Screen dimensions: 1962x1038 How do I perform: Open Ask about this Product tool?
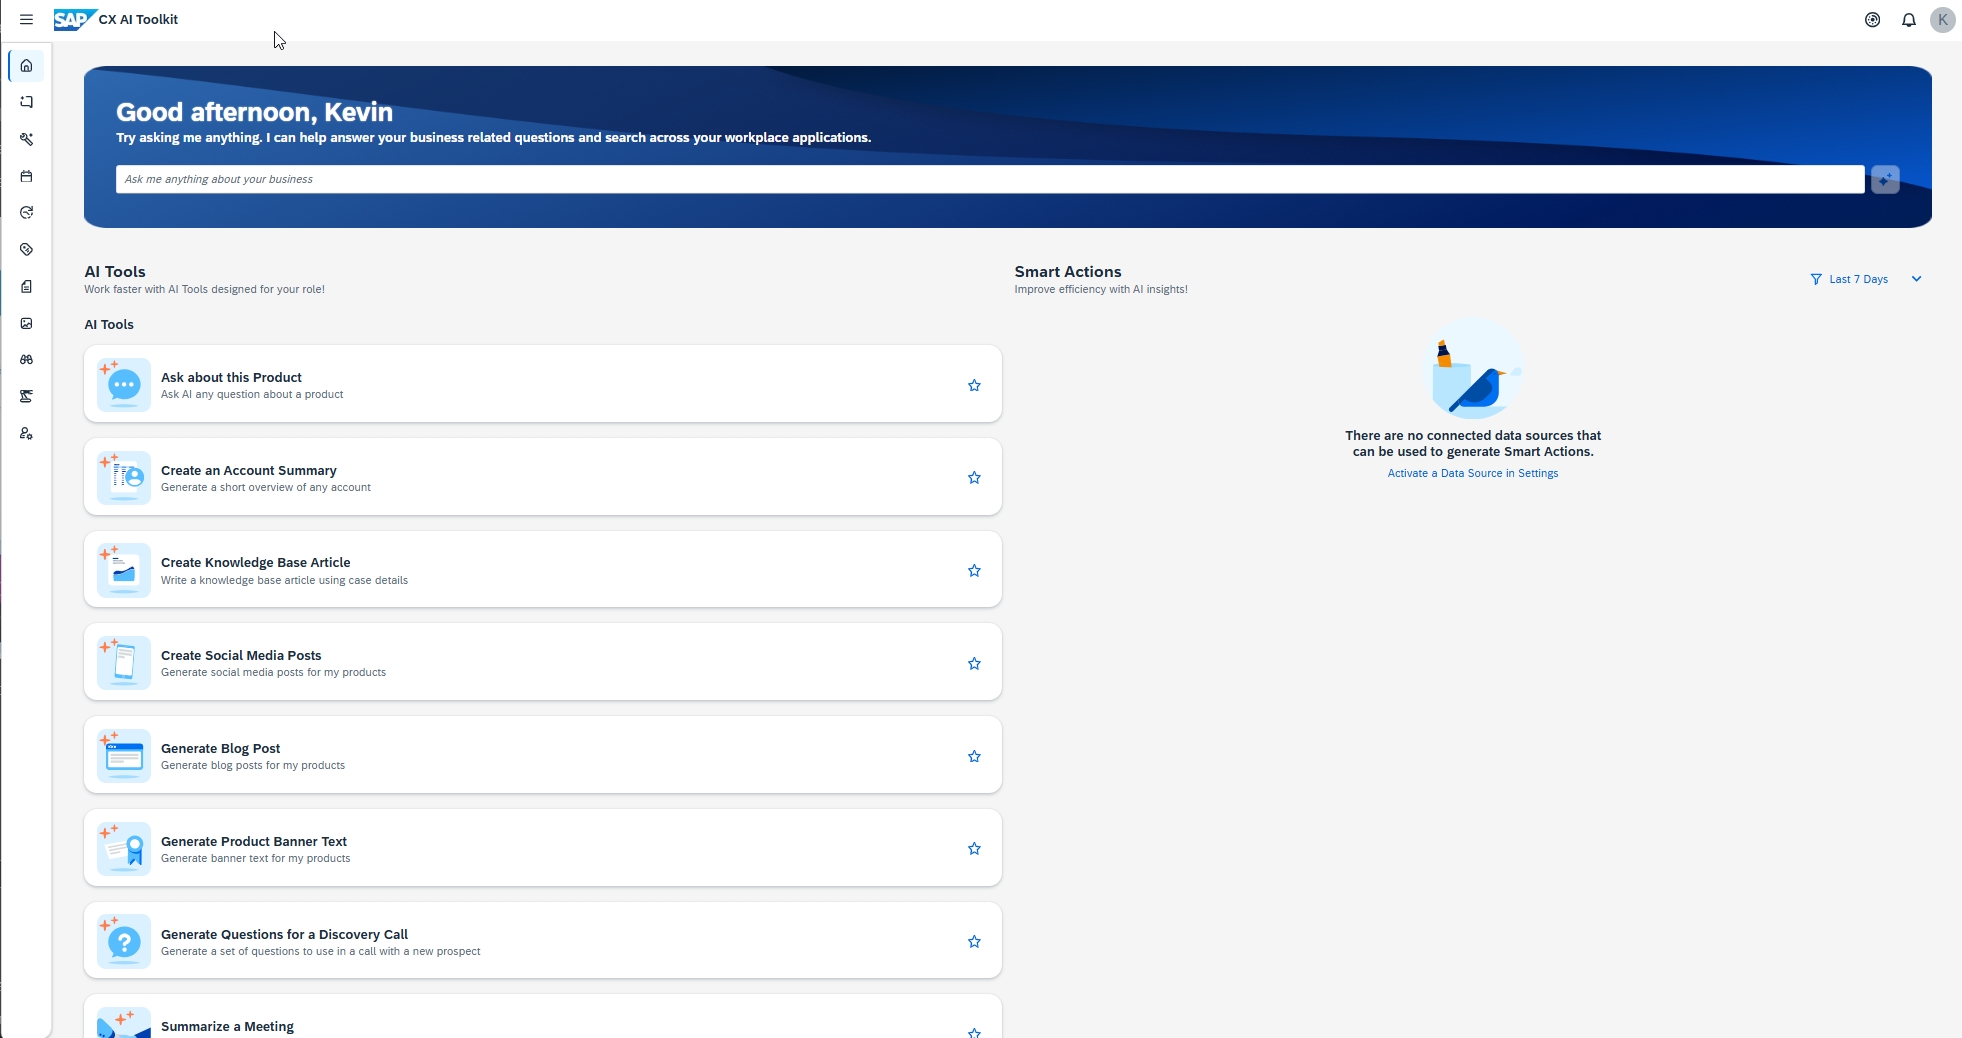click(543, 384)
